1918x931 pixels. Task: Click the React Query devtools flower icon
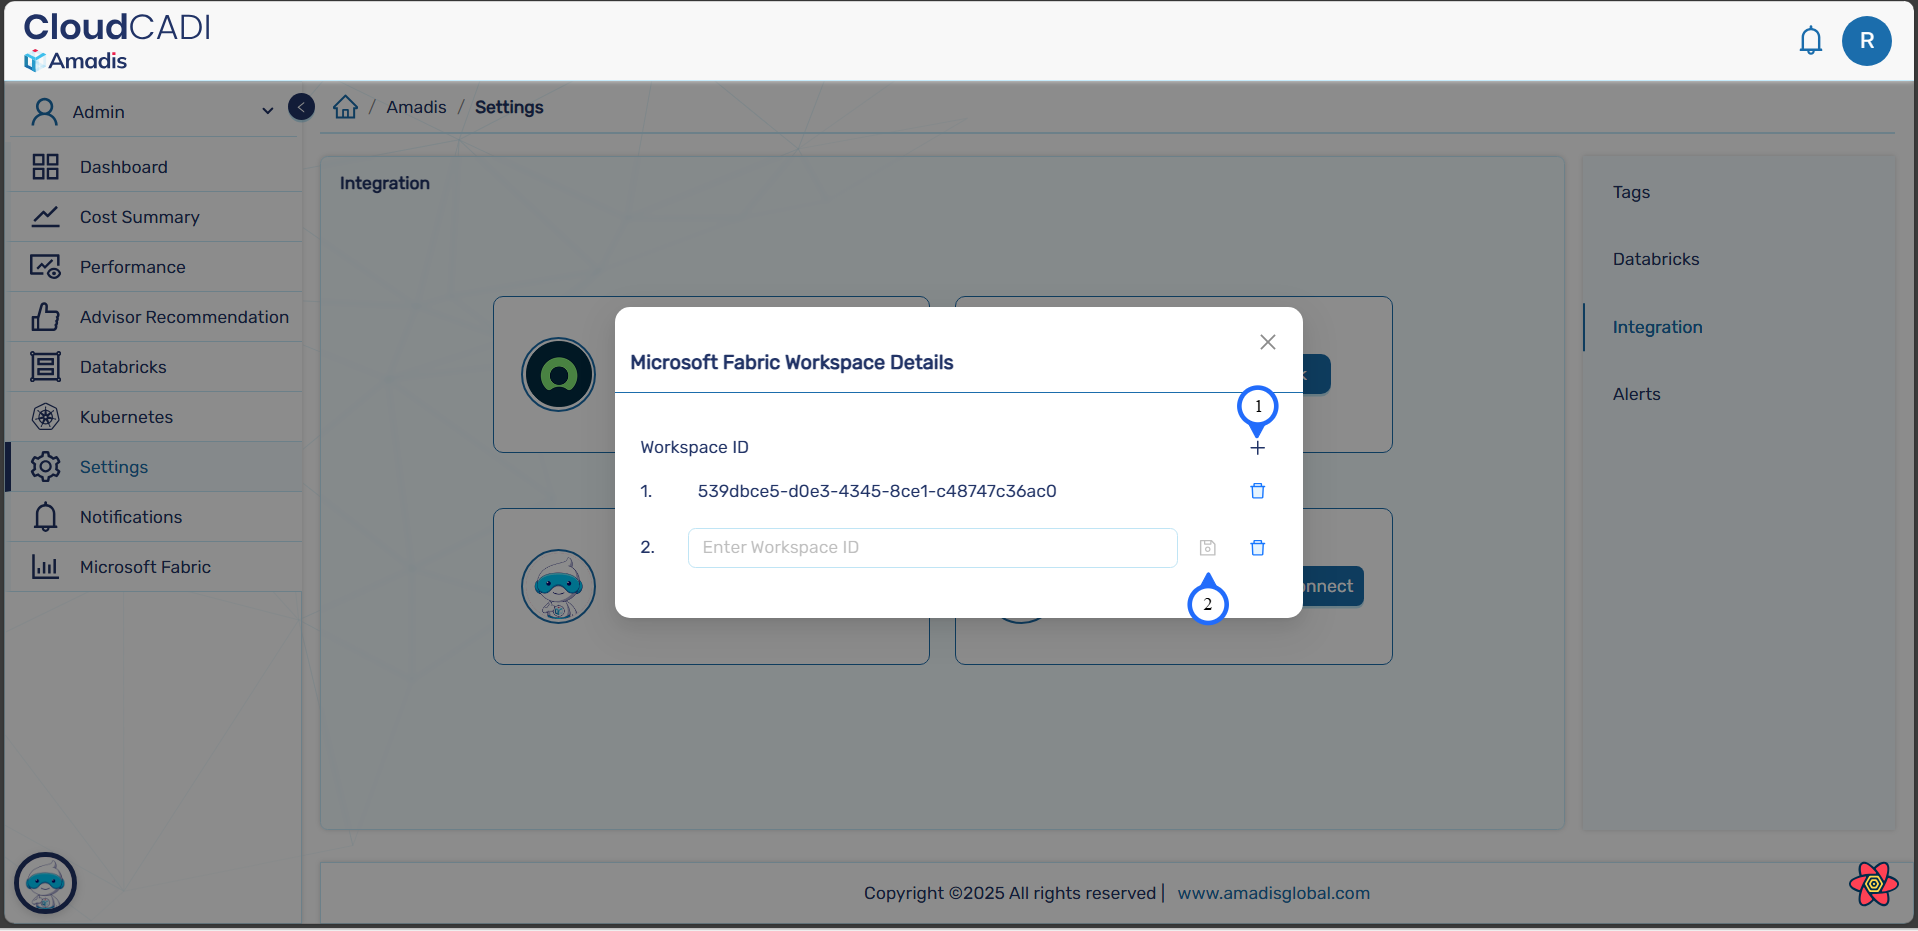tap(1873, 883)
